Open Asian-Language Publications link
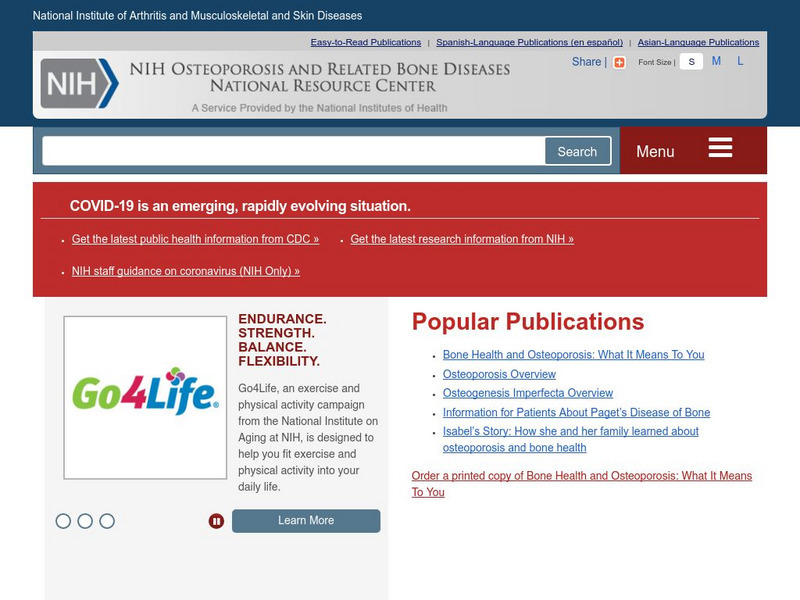 click(x=698, y=42)
